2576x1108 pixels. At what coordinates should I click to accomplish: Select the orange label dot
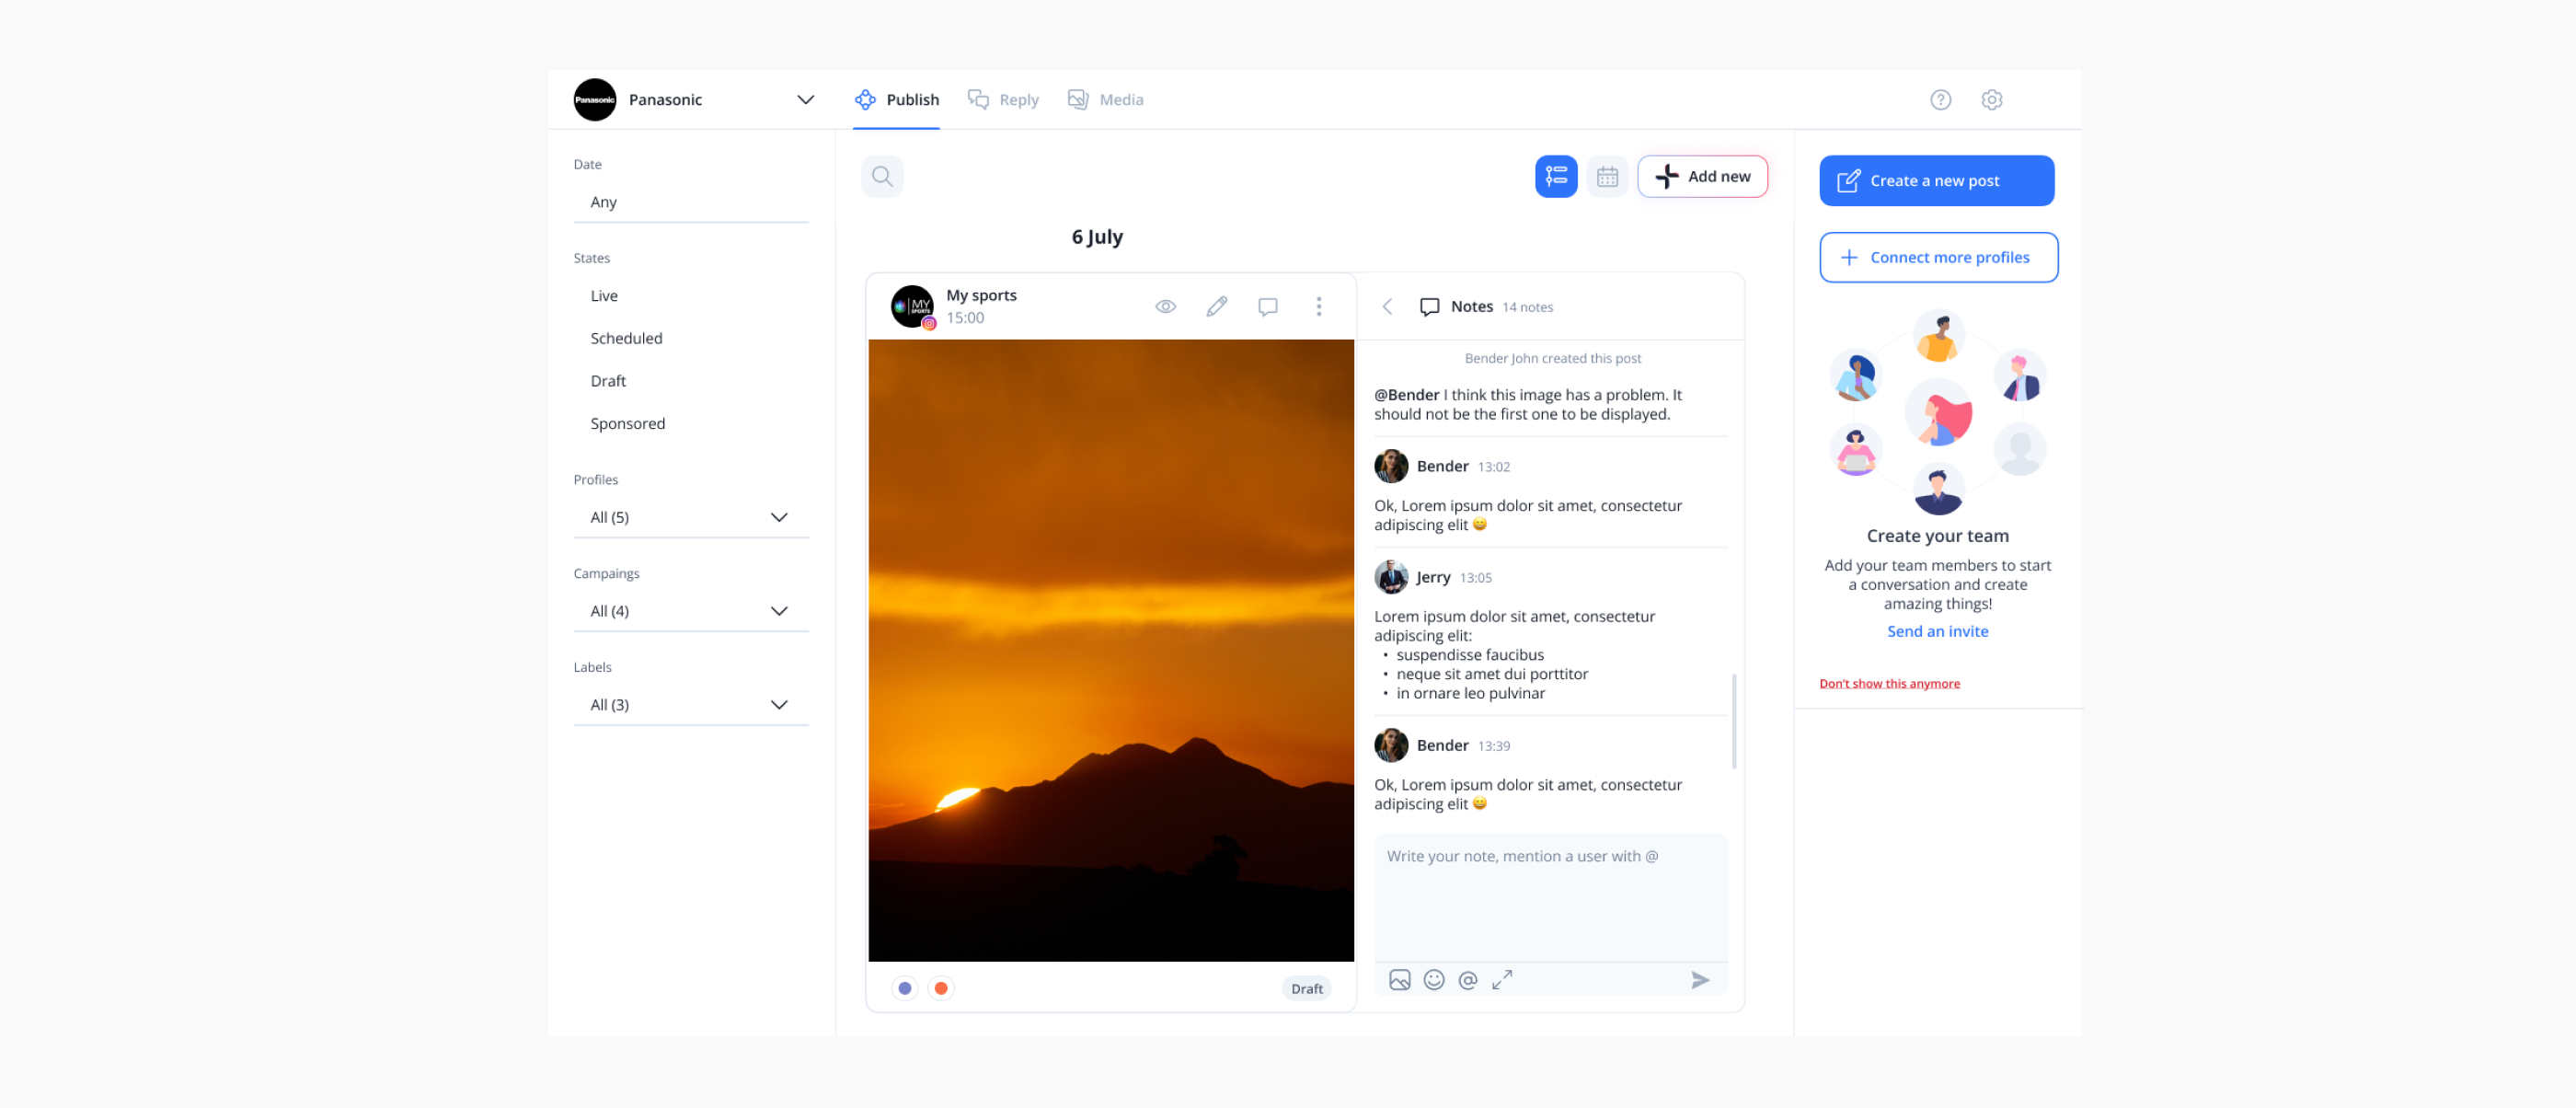click(941, 988)
